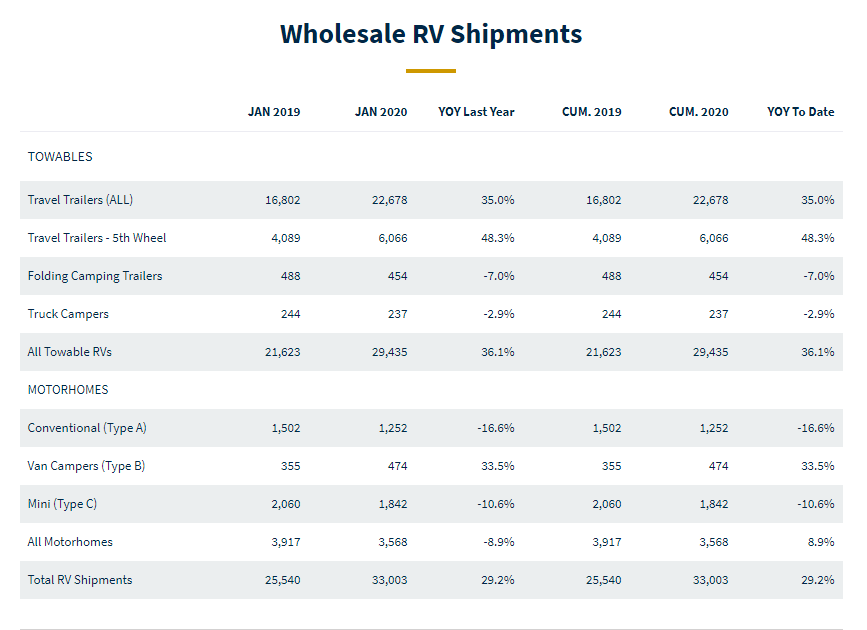
Task: Select the Travel Trailers (ALL) row label
Action: (80, 200)
